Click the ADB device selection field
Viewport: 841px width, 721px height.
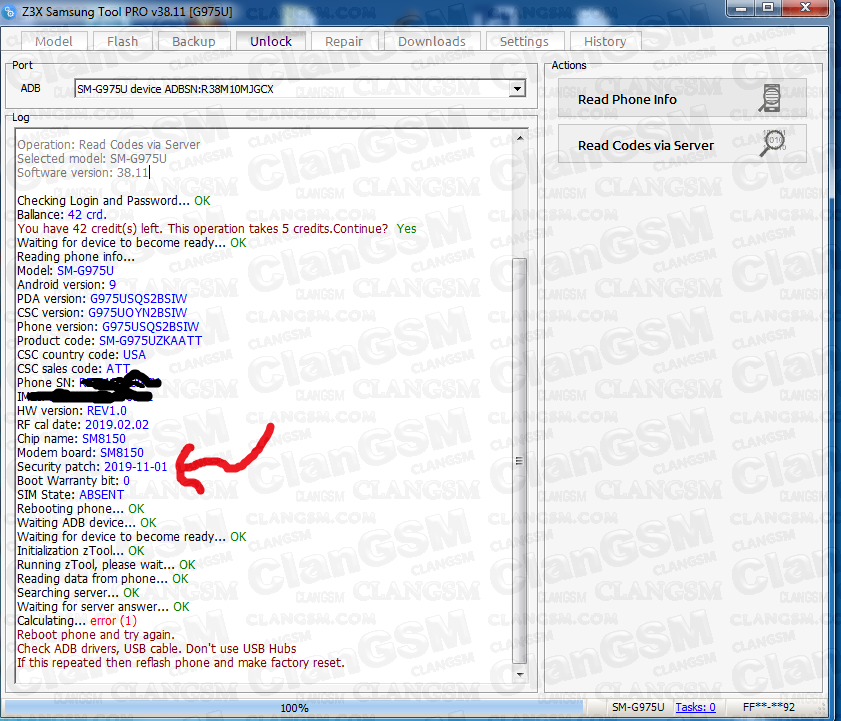(300, 89)
